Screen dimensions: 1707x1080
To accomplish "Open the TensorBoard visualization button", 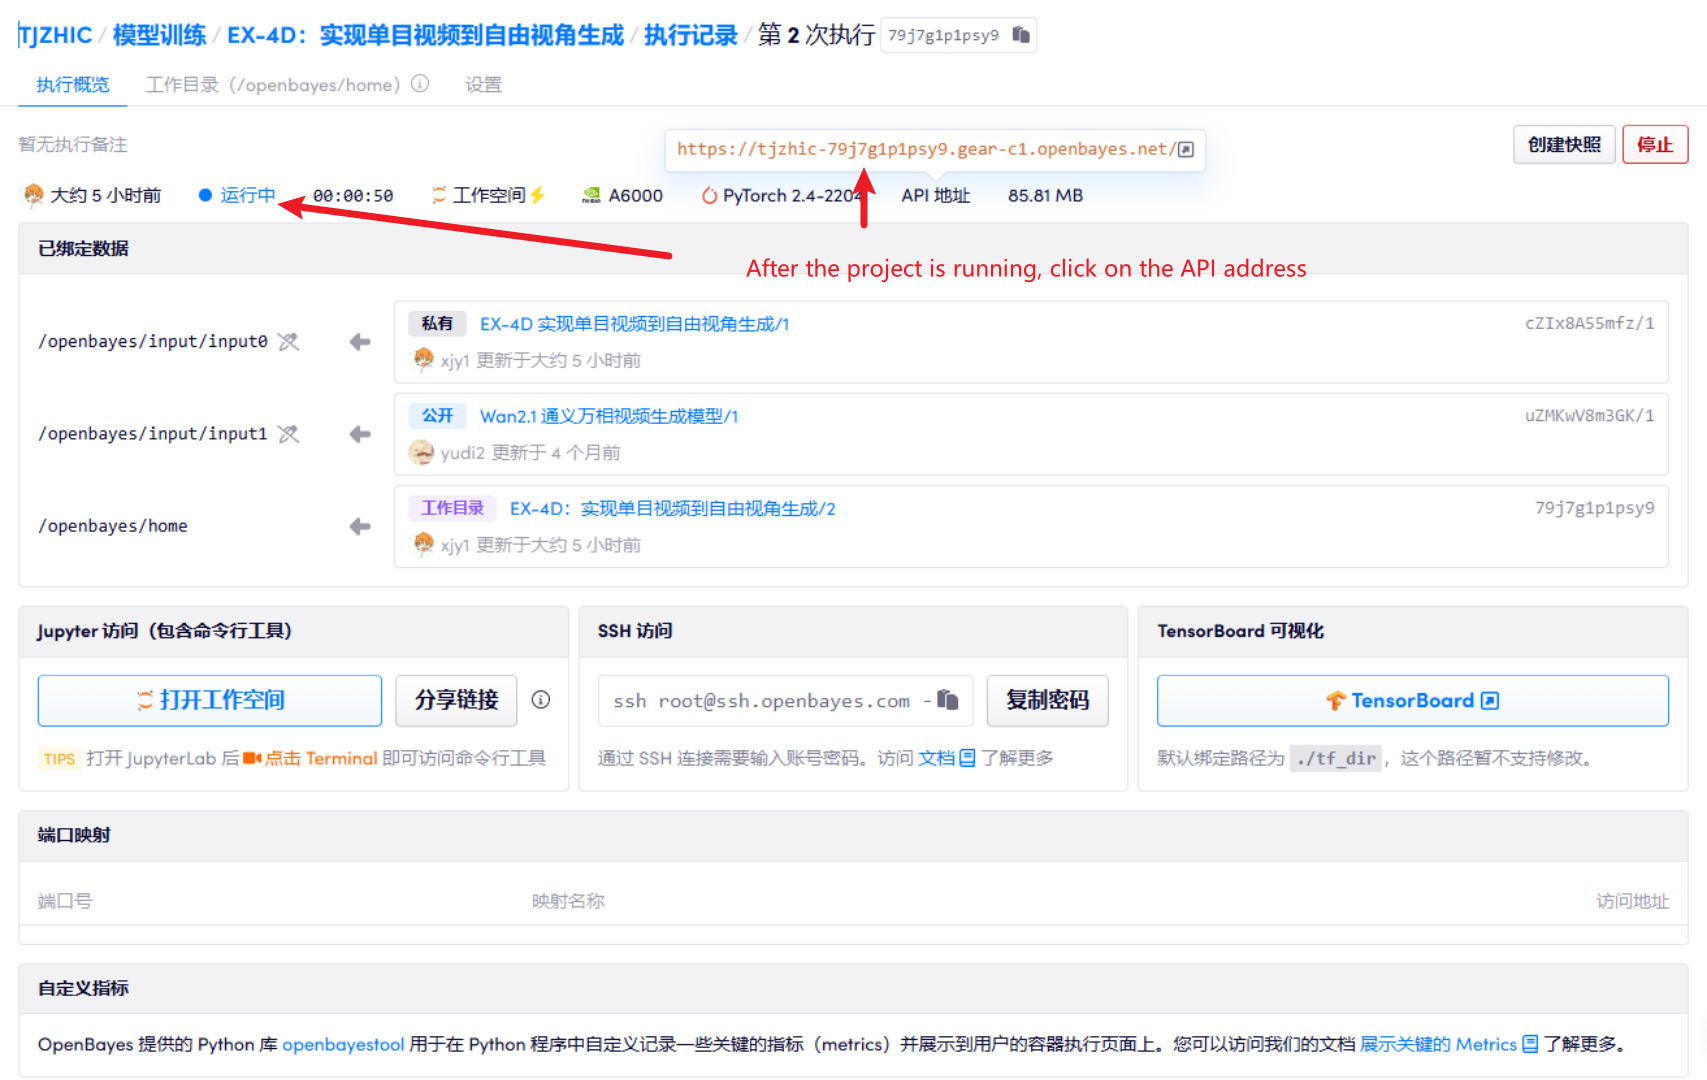I will [x=1412, y=700].
